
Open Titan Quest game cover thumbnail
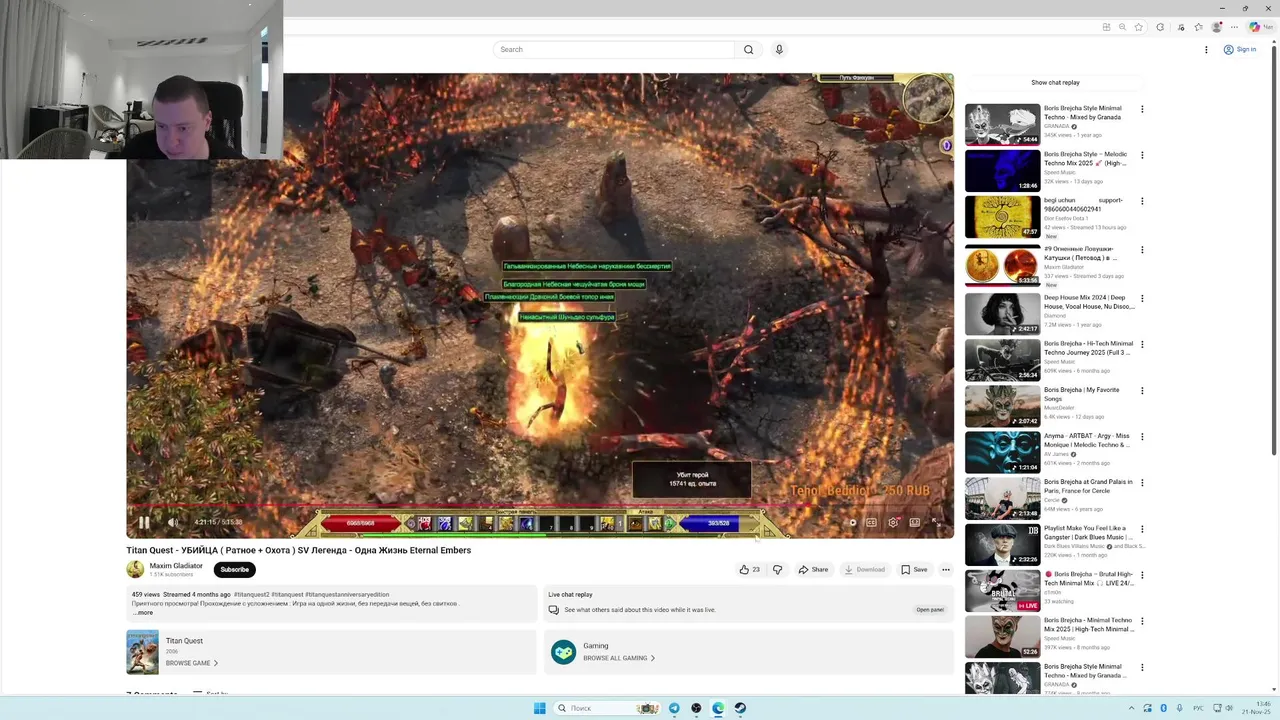pos(142,652)
